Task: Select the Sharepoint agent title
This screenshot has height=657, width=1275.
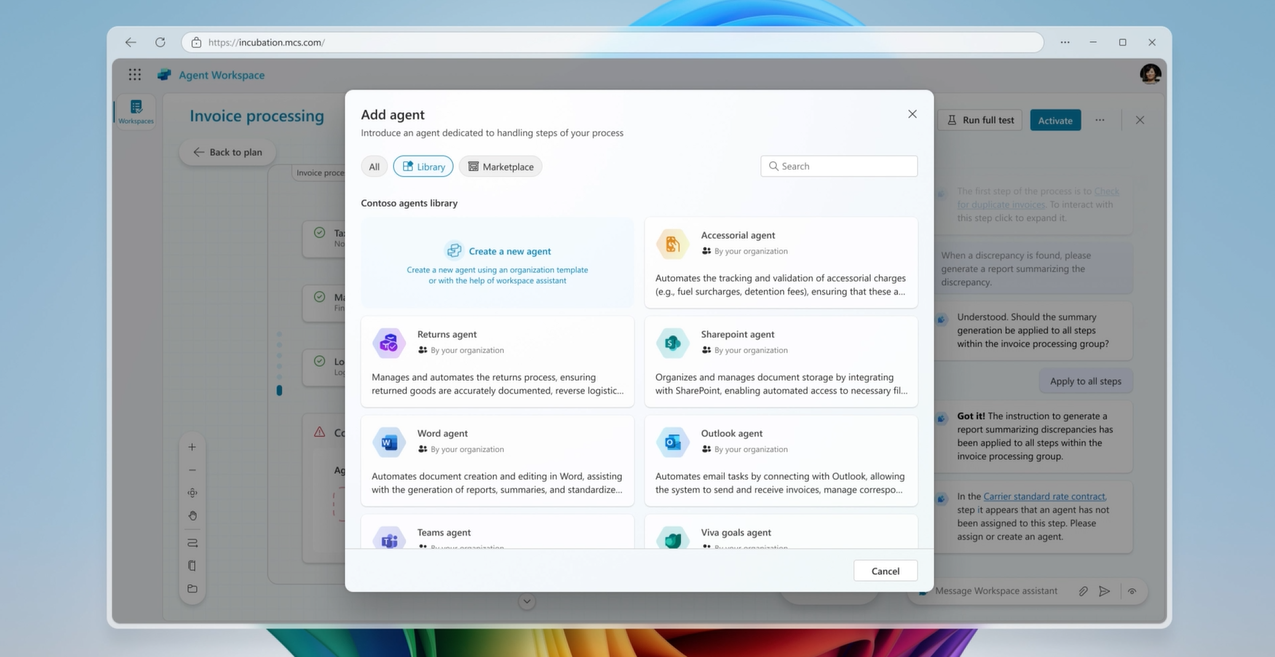Action: 738,335
